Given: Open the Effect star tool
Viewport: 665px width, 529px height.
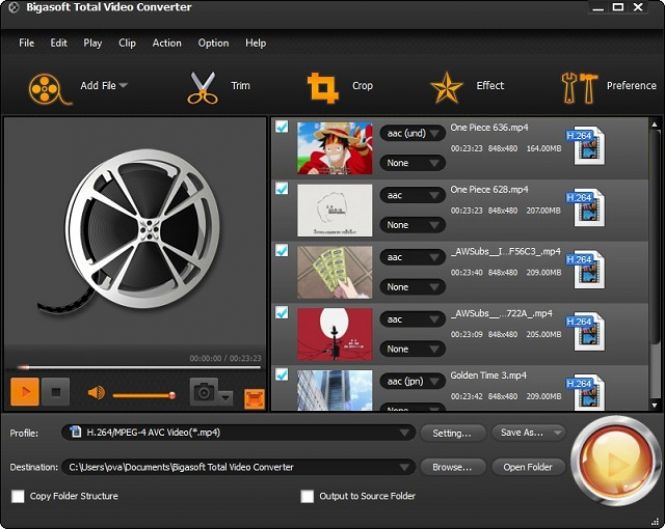Looking at the screenshot, I should tap(446, 88).
